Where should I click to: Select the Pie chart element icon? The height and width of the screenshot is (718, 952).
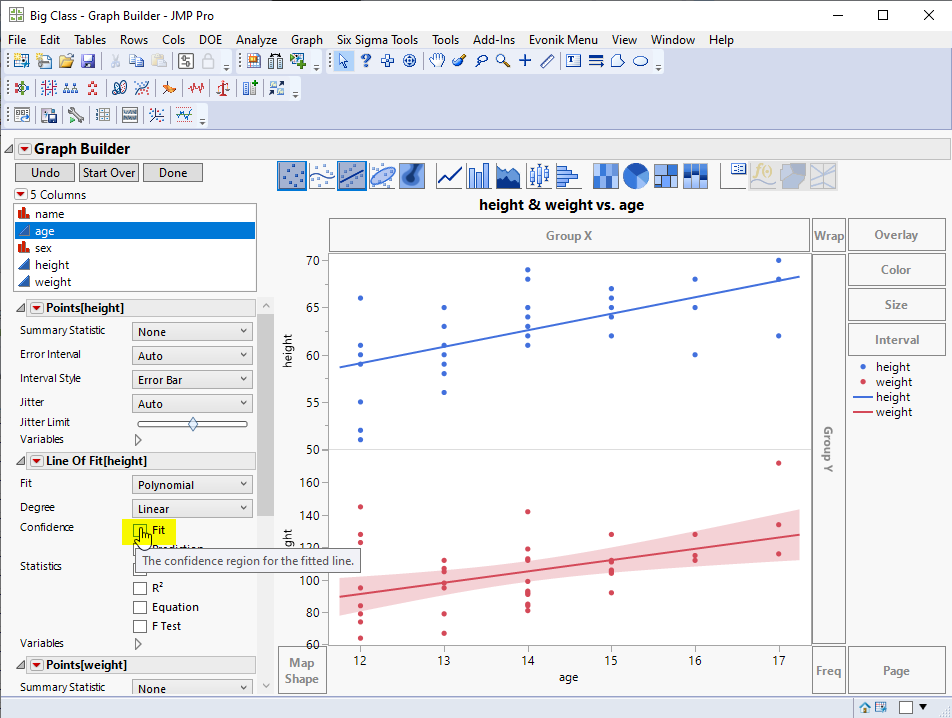coord(635,175)
